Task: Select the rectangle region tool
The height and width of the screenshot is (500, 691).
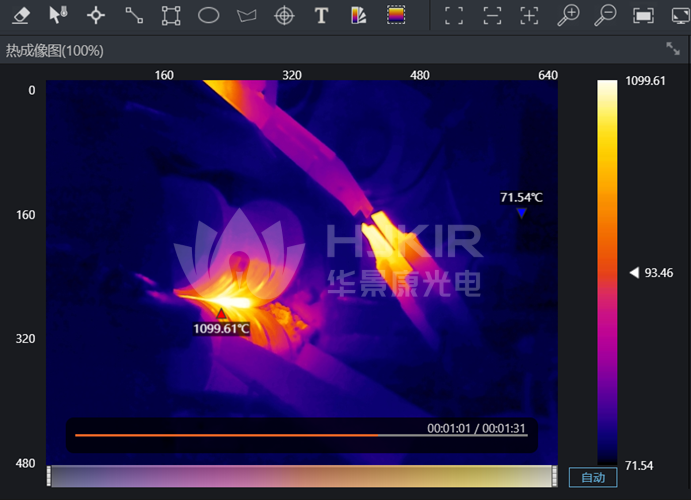Action: (x=171, y=15)
